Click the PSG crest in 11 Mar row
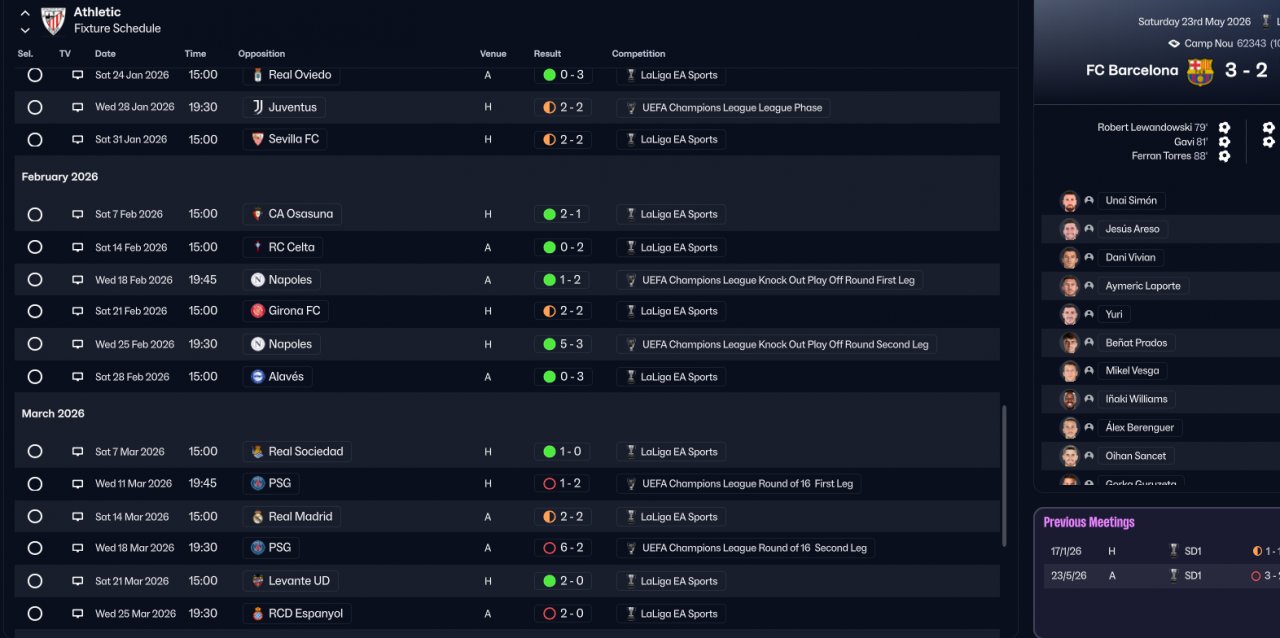Screen dimensions: 1280x638 click(258, 484)
